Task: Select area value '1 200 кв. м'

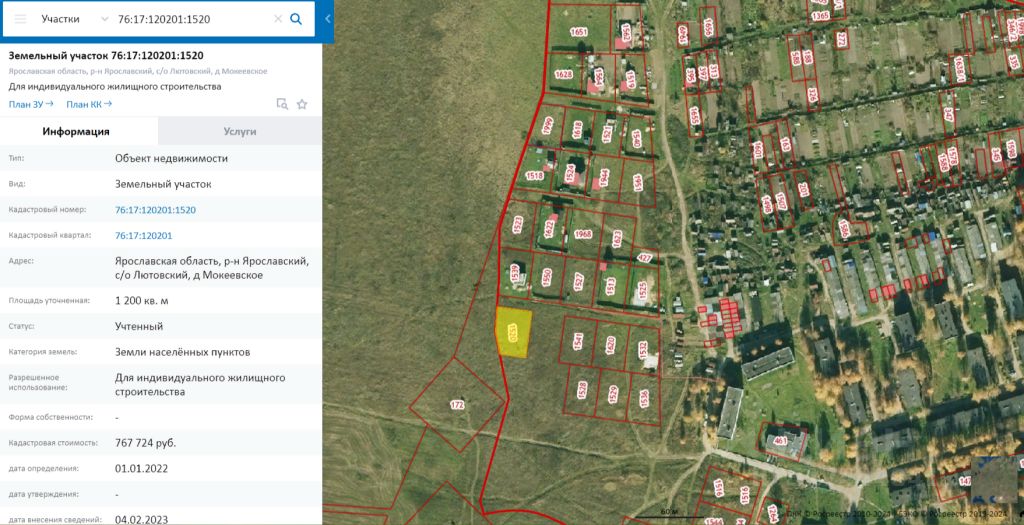Action: (x=142, y=300)
